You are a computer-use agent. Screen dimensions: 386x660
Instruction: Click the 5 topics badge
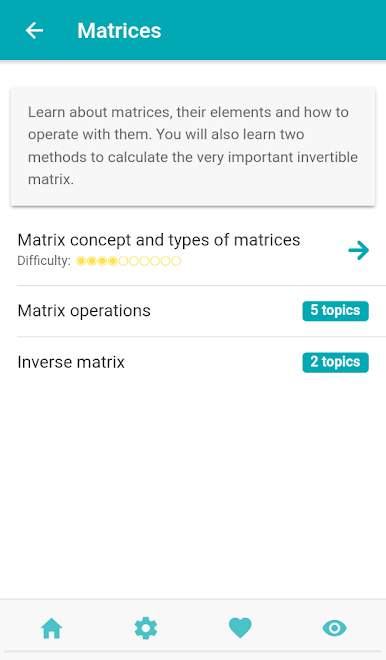click(x=335, y=311)
